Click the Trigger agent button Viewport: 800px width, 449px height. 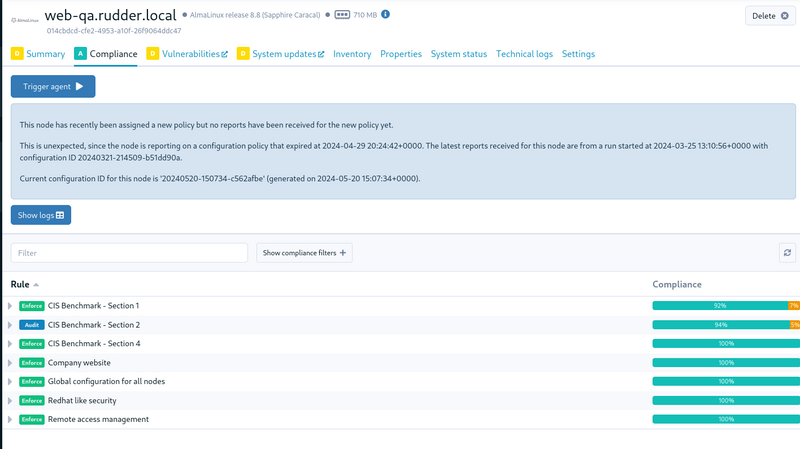point(53,86)
